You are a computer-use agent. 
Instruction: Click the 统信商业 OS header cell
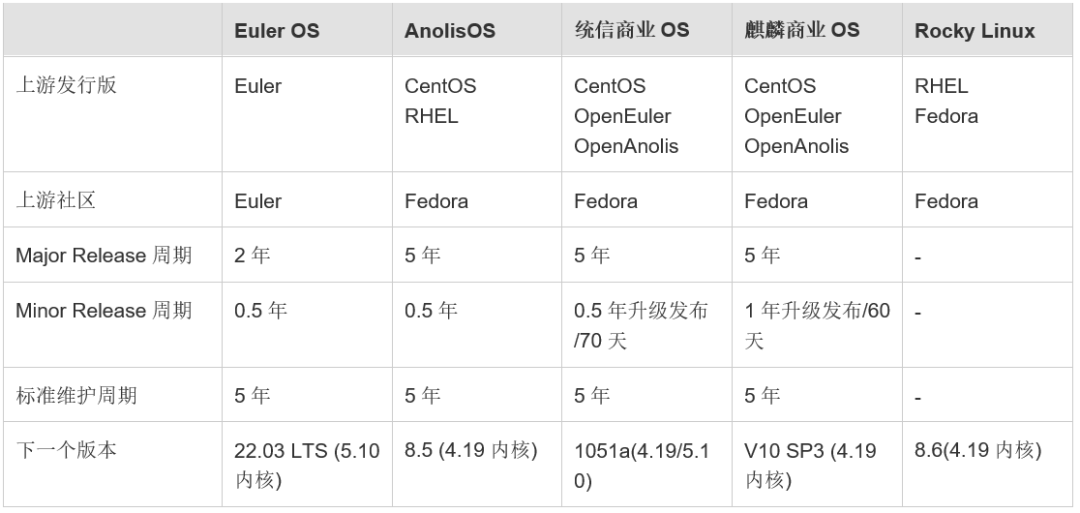631,30
